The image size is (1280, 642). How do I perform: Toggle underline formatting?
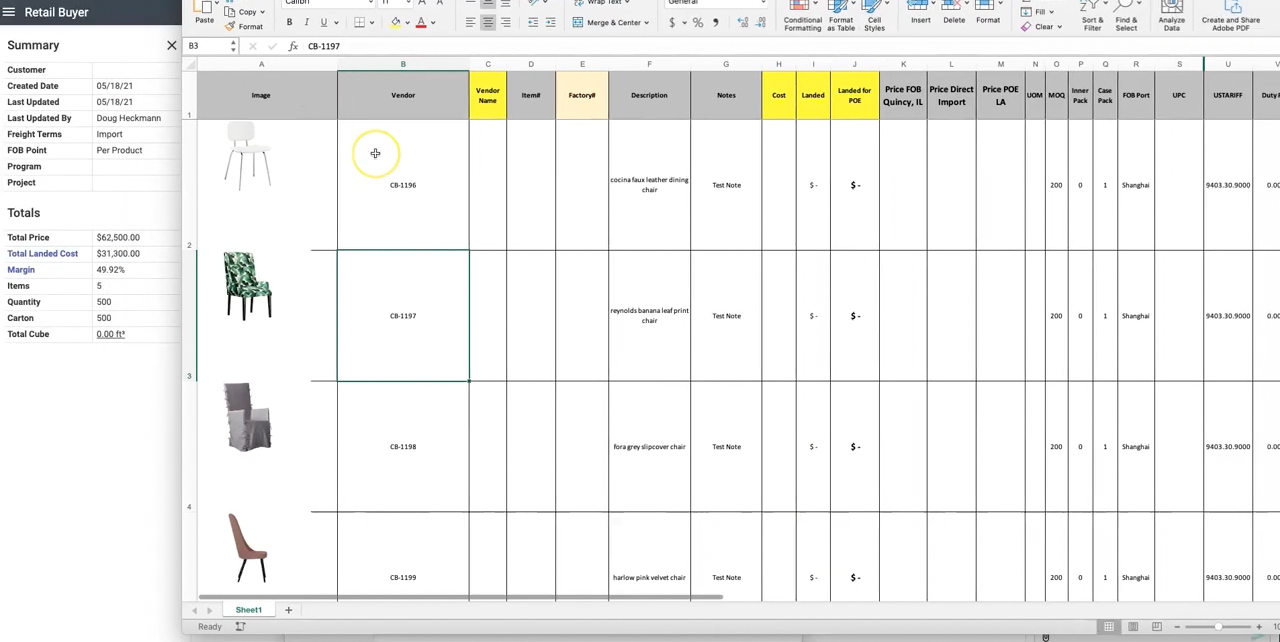(323, 22)
